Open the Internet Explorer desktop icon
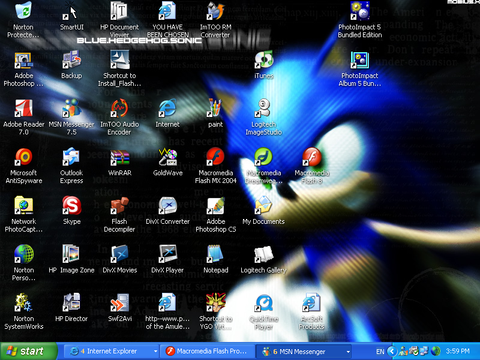The height and width of the screenshot is (360, 480). 167,108
